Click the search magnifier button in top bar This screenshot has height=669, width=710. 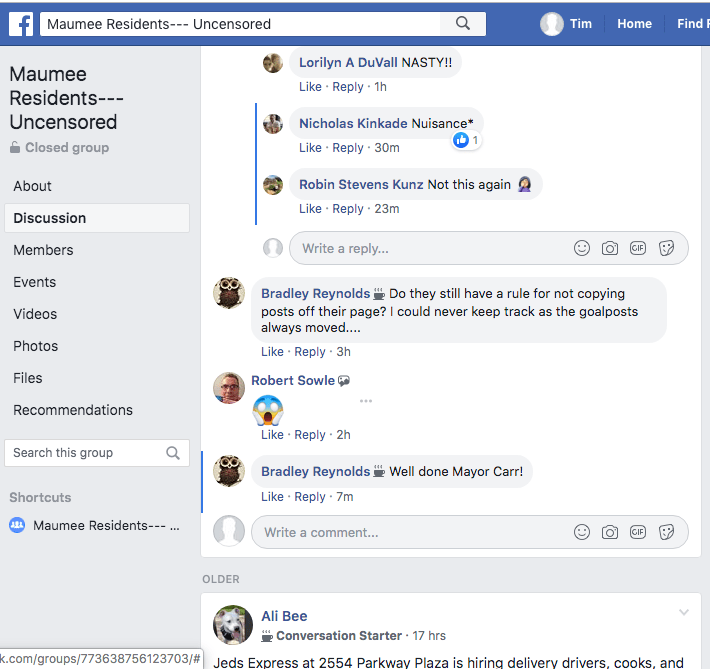tap(462, 24)
